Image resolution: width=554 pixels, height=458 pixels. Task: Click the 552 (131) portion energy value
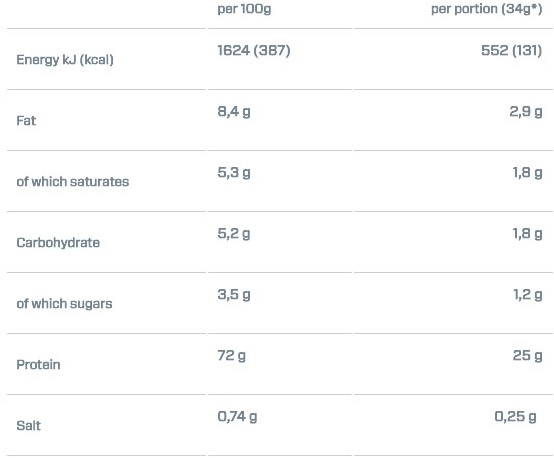point(511,50)
